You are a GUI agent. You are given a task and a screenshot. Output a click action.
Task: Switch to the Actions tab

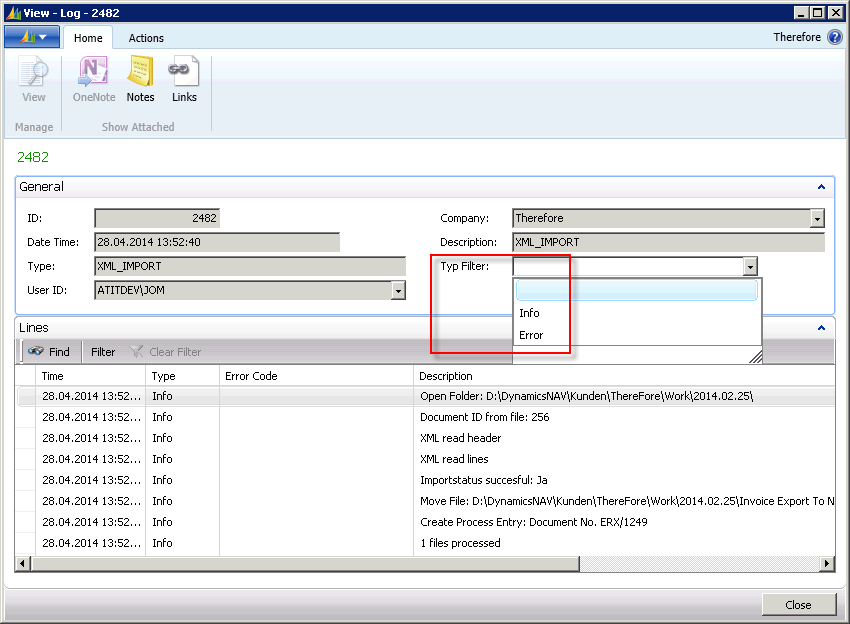pos(146,38)
